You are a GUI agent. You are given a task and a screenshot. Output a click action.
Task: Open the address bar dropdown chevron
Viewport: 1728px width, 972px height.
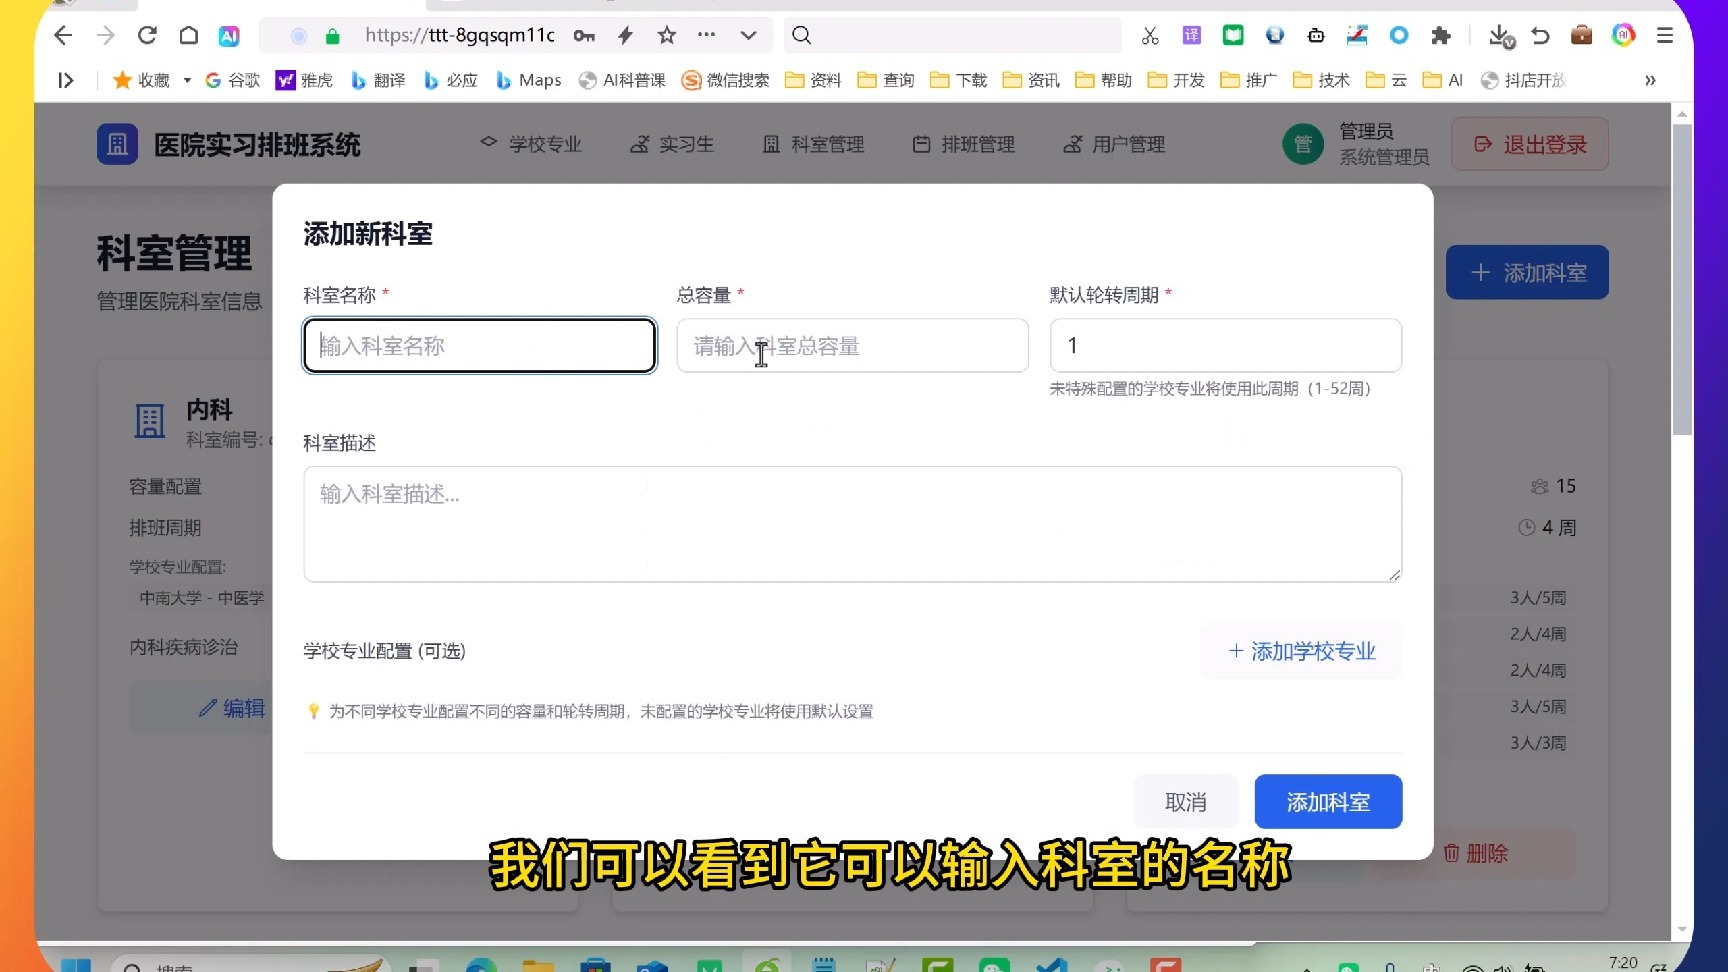748,35
